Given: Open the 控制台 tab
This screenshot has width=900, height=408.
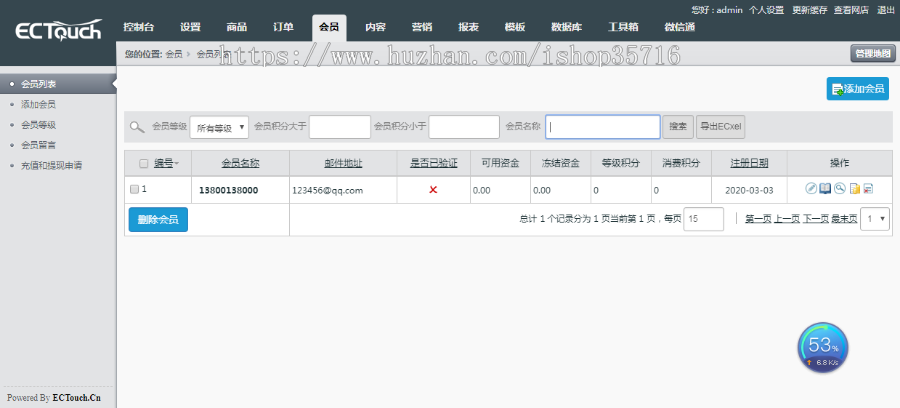Looking at the screenshot, I should pos(138,27).
